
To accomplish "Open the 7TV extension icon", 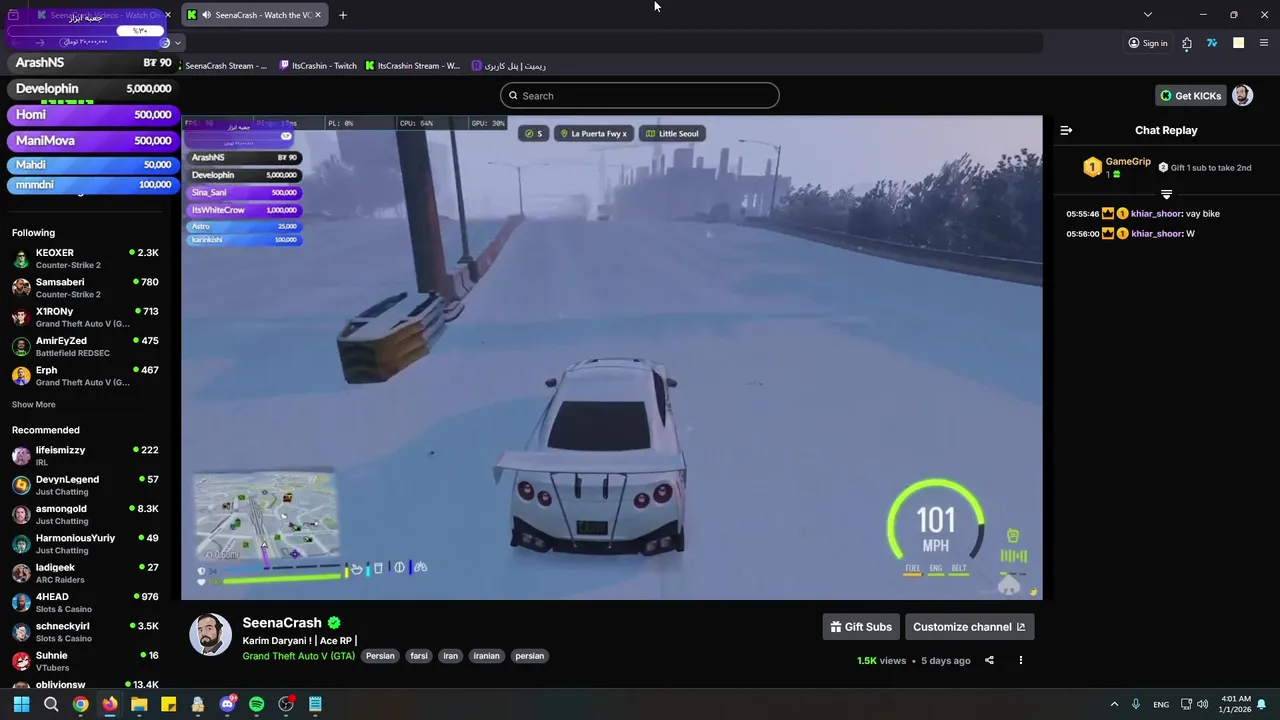I will [1212, 43].
